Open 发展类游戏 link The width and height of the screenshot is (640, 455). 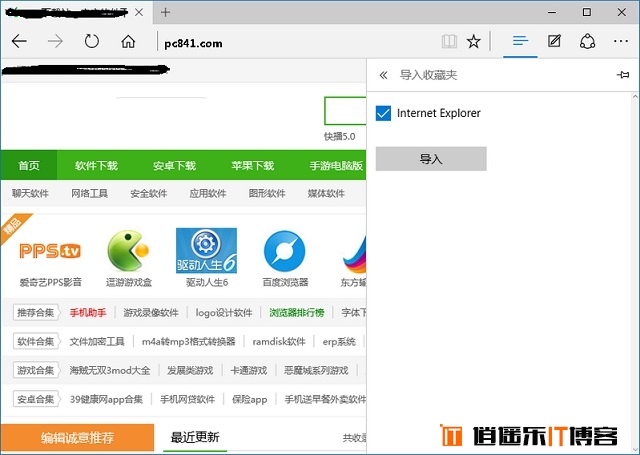coord(190,370)
